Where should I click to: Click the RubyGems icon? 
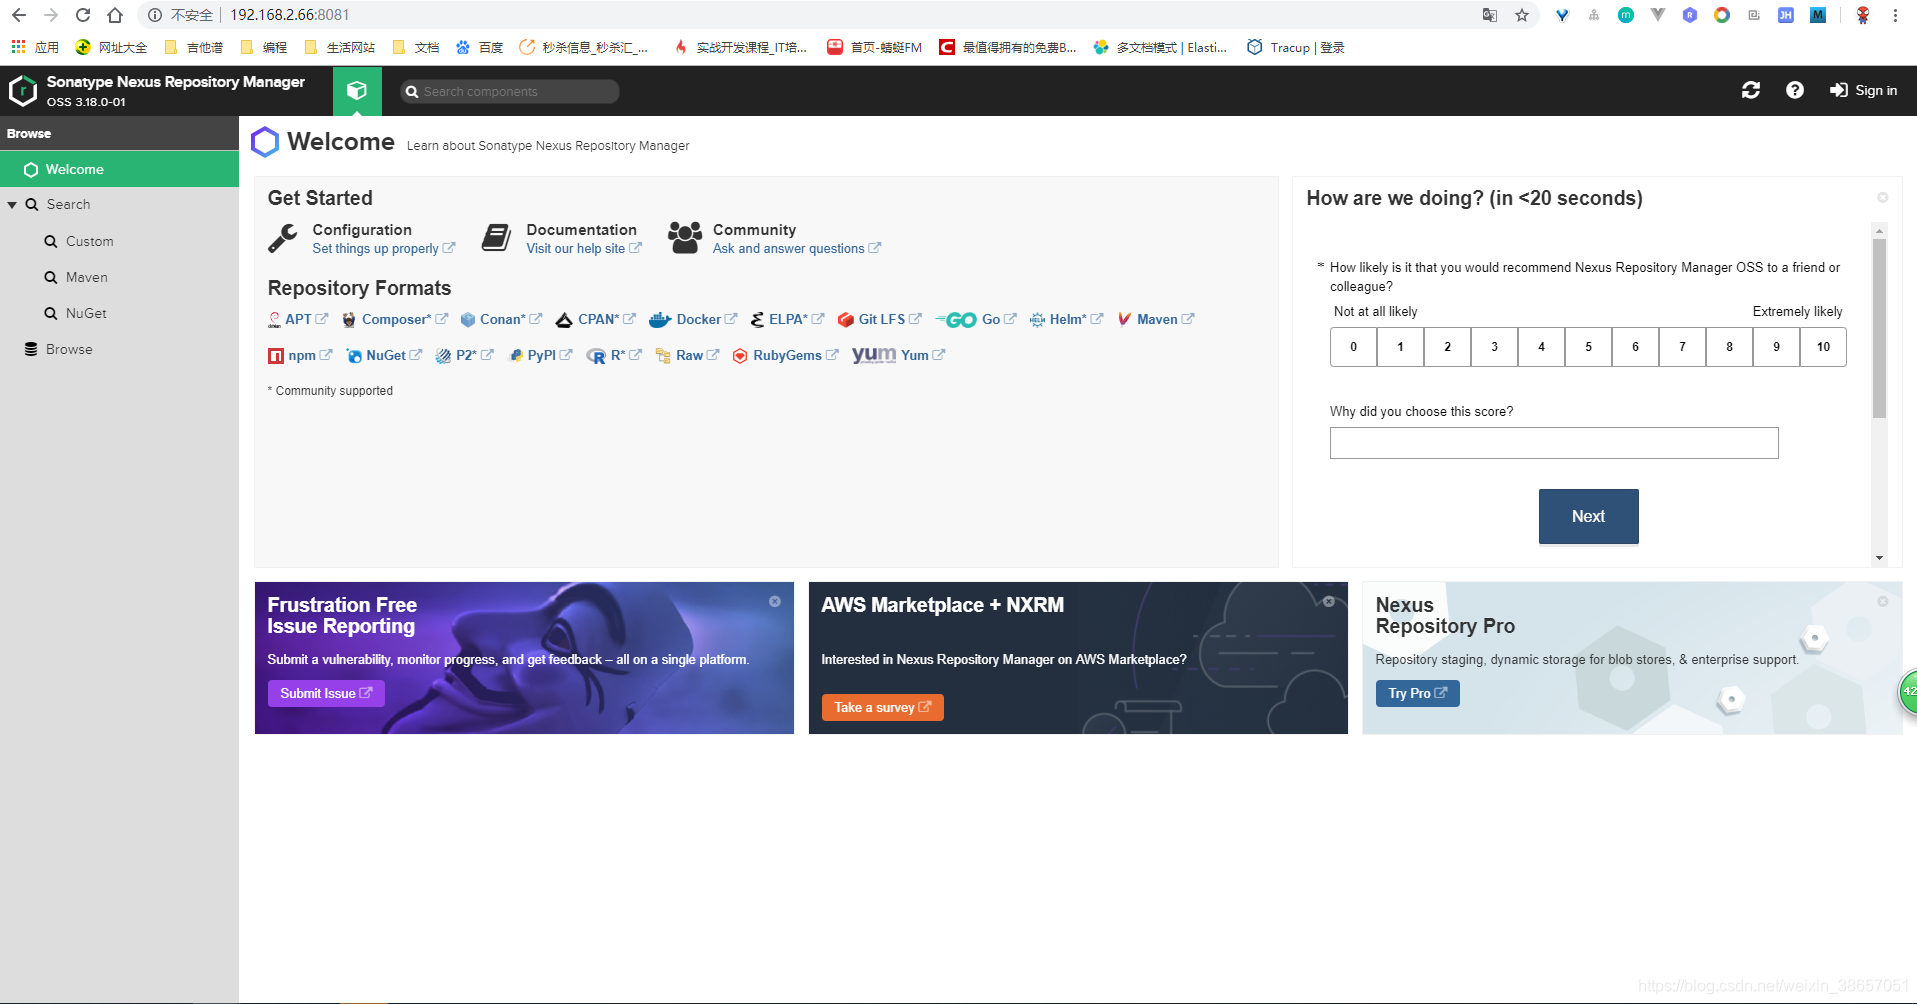click(740, 356)
